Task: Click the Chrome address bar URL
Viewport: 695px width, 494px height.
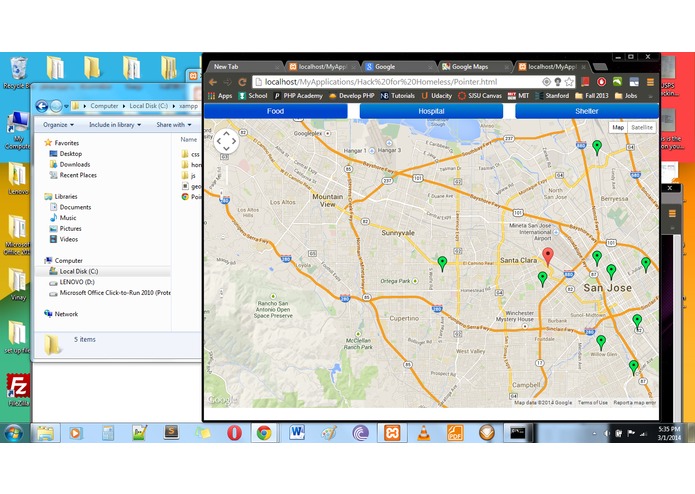Action: [x=381, y=82]
